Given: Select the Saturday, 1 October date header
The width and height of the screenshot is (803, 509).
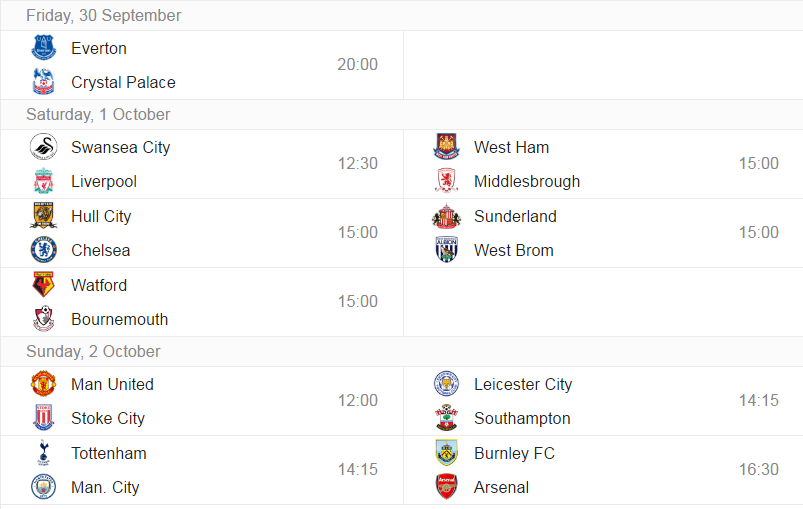Looking at the screenshot, I should [x=98, y=114].
